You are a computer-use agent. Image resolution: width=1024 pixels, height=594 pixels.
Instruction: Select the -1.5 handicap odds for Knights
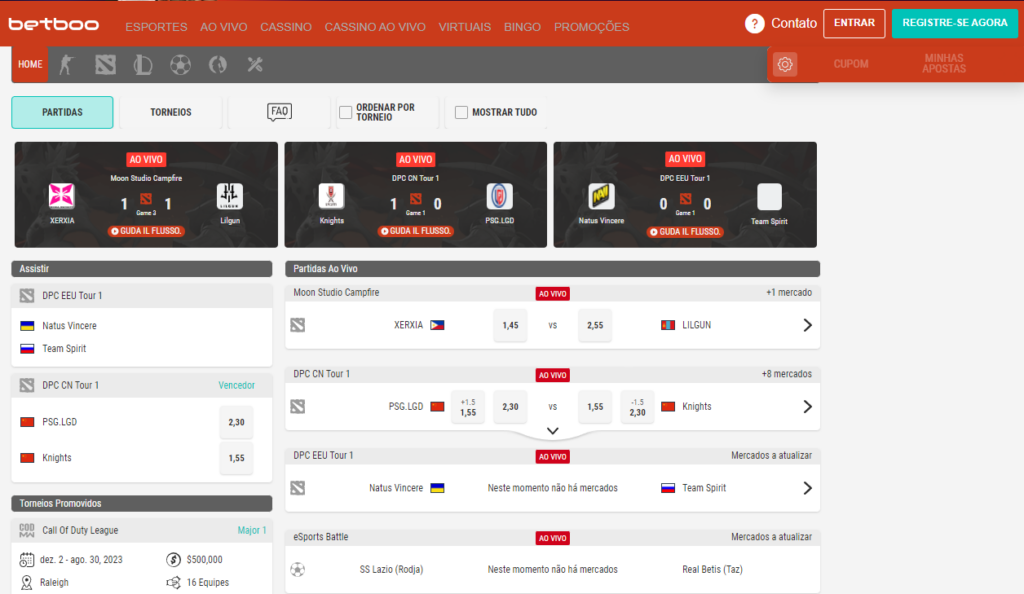click(x=637, y=407)
